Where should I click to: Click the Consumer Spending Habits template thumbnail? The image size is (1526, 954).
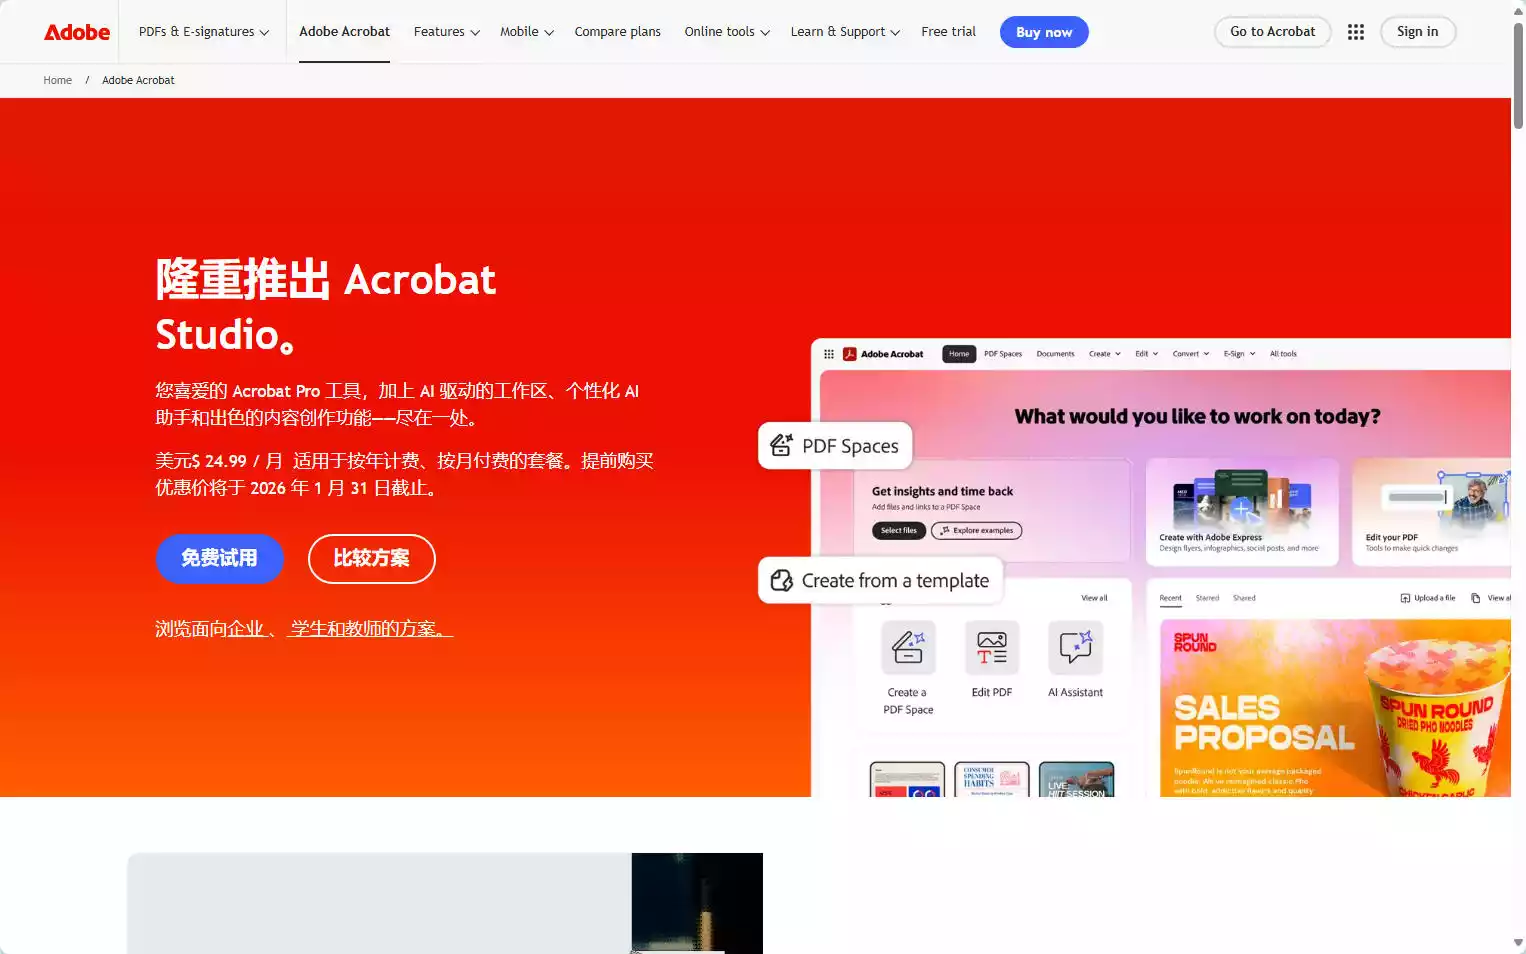tap(992, 780)
